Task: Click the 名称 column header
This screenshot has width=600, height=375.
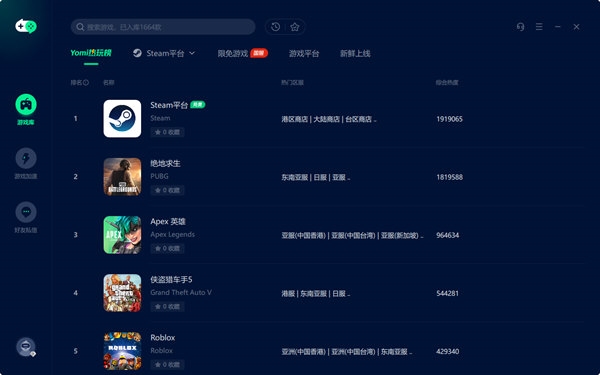Action: tap(109, 82)
